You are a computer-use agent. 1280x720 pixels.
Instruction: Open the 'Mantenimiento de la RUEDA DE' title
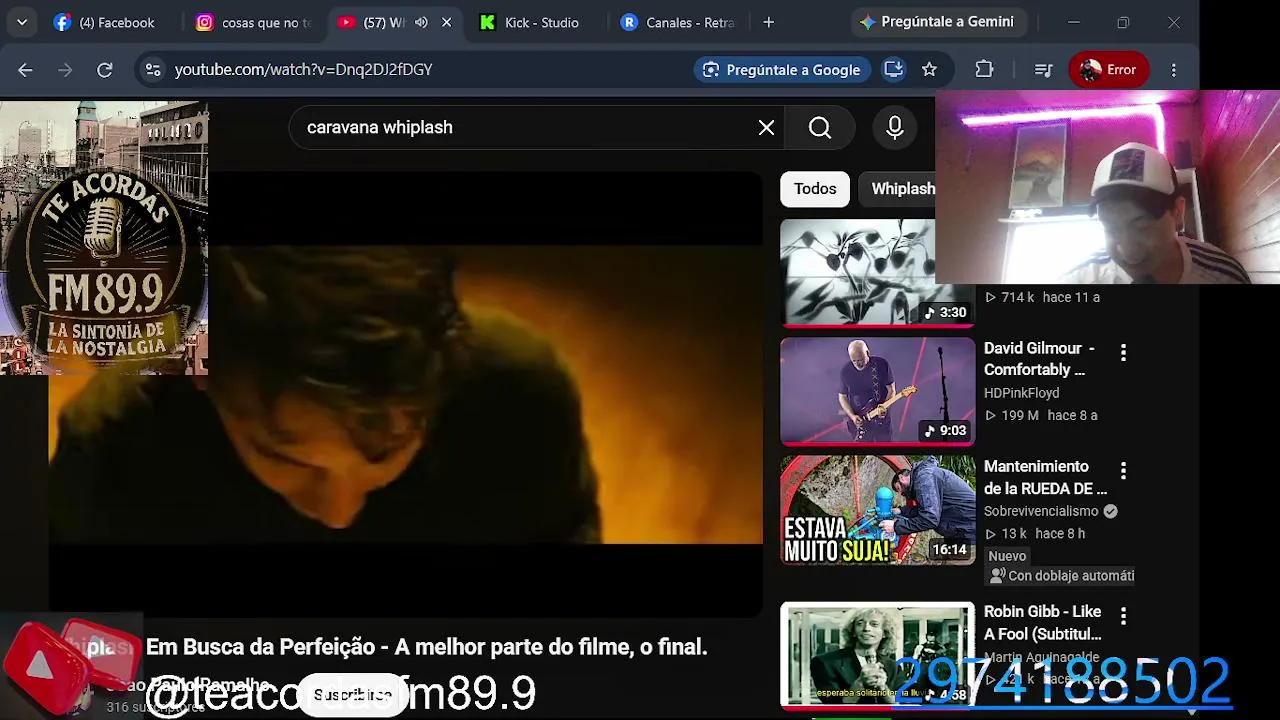(x=1045, y=477)
